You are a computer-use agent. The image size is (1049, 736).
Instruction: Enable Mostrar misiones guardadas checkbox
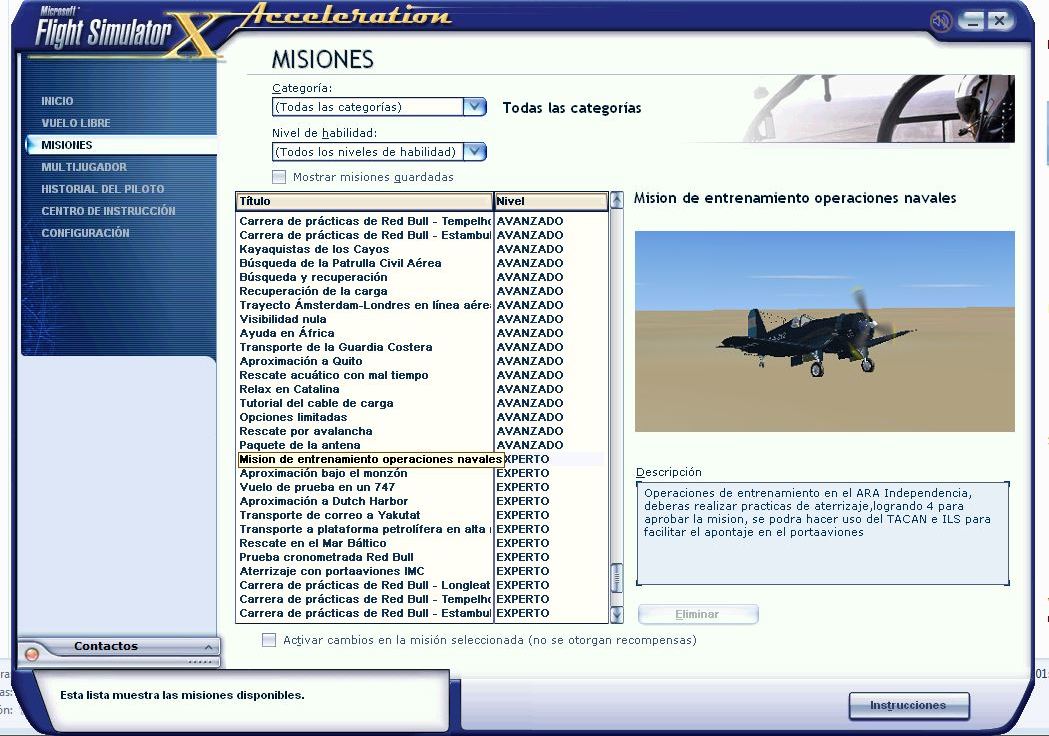[279, 177]
